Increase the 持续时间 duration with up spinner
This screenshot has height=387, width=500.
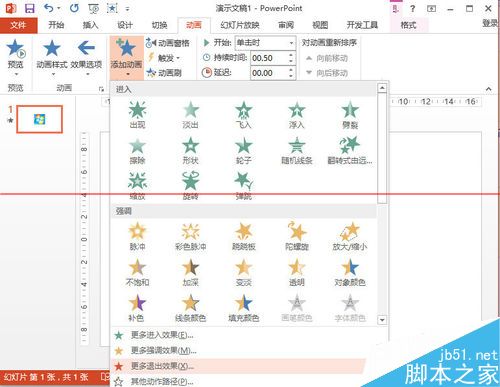291,55
